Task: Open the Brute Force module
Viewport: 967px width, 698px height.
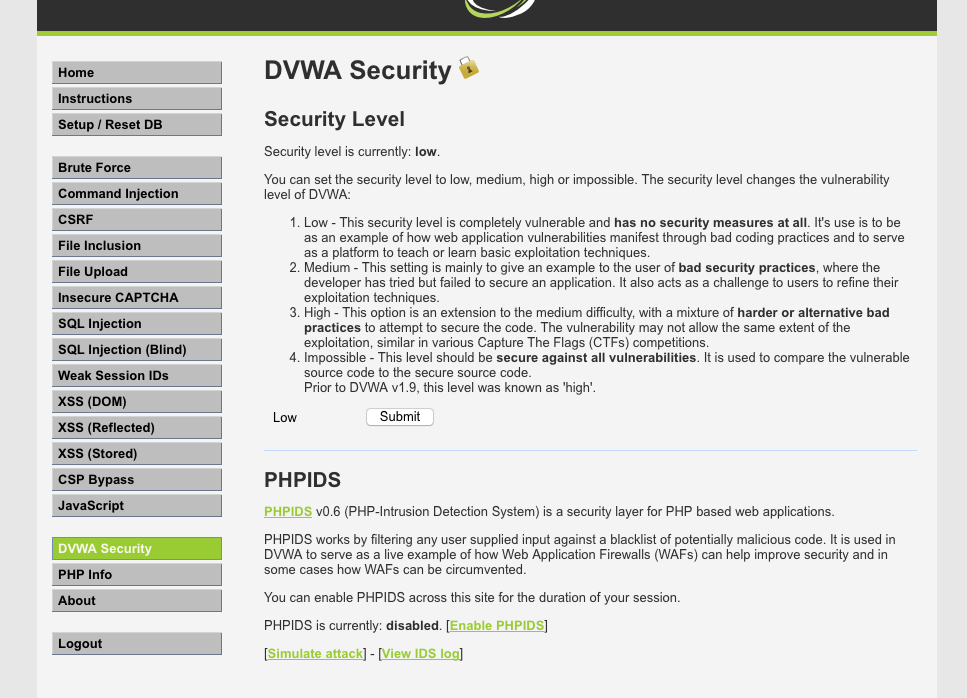Action: tap(137, 167)
